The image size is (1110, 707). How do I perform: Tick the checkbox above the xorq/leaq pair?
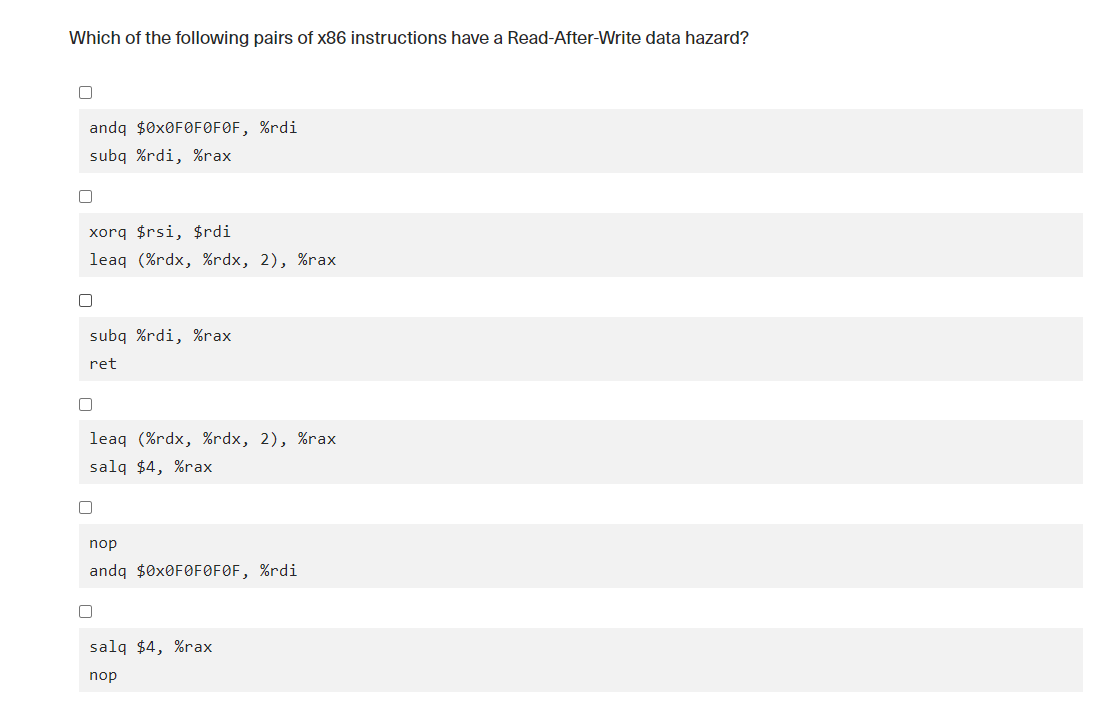85,196
